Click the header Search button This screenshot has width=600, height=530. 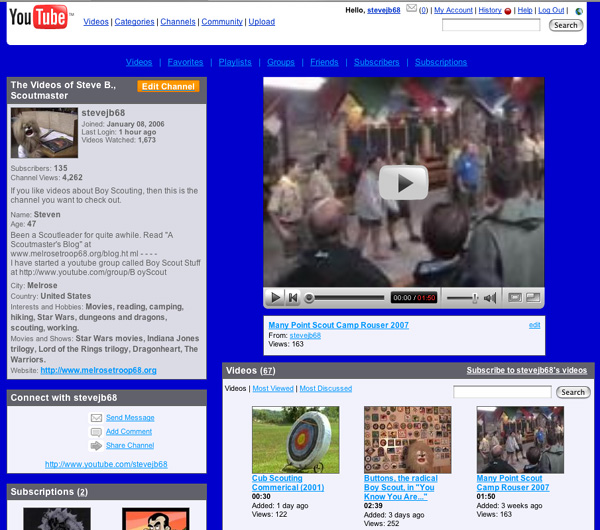(566, 25)
